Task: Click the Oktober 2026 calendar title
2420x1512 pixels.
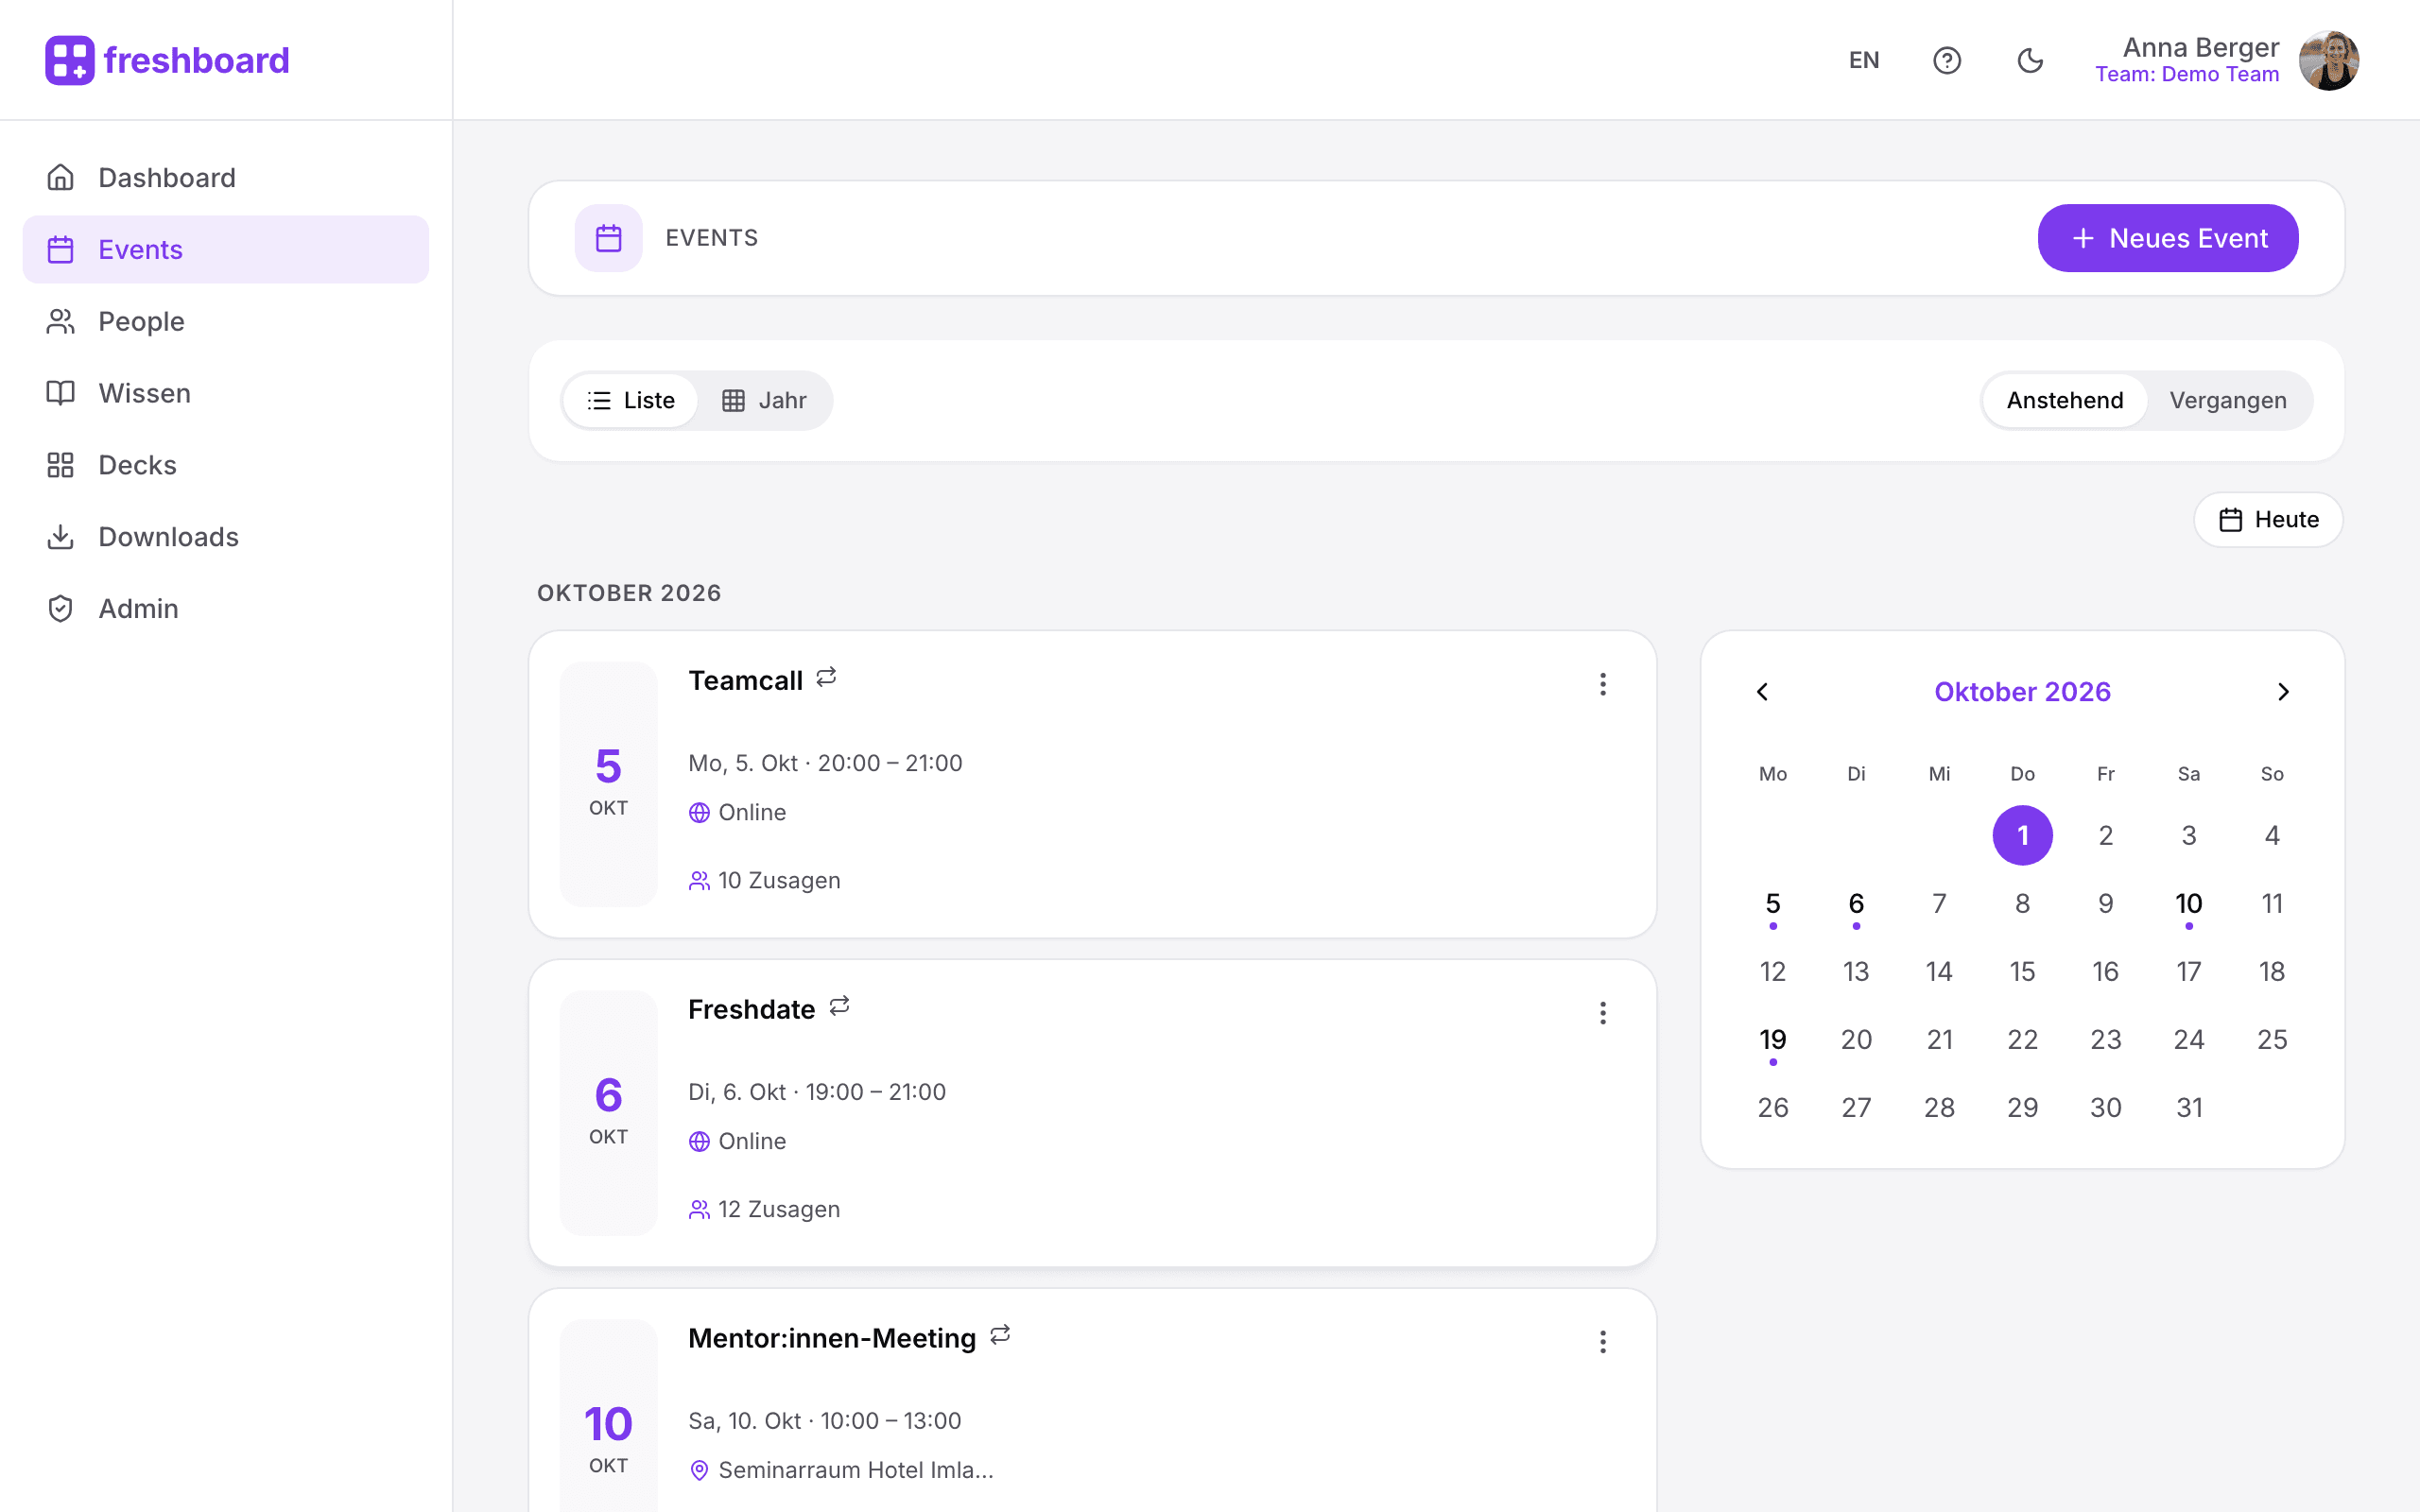Action: (2022, 692)
